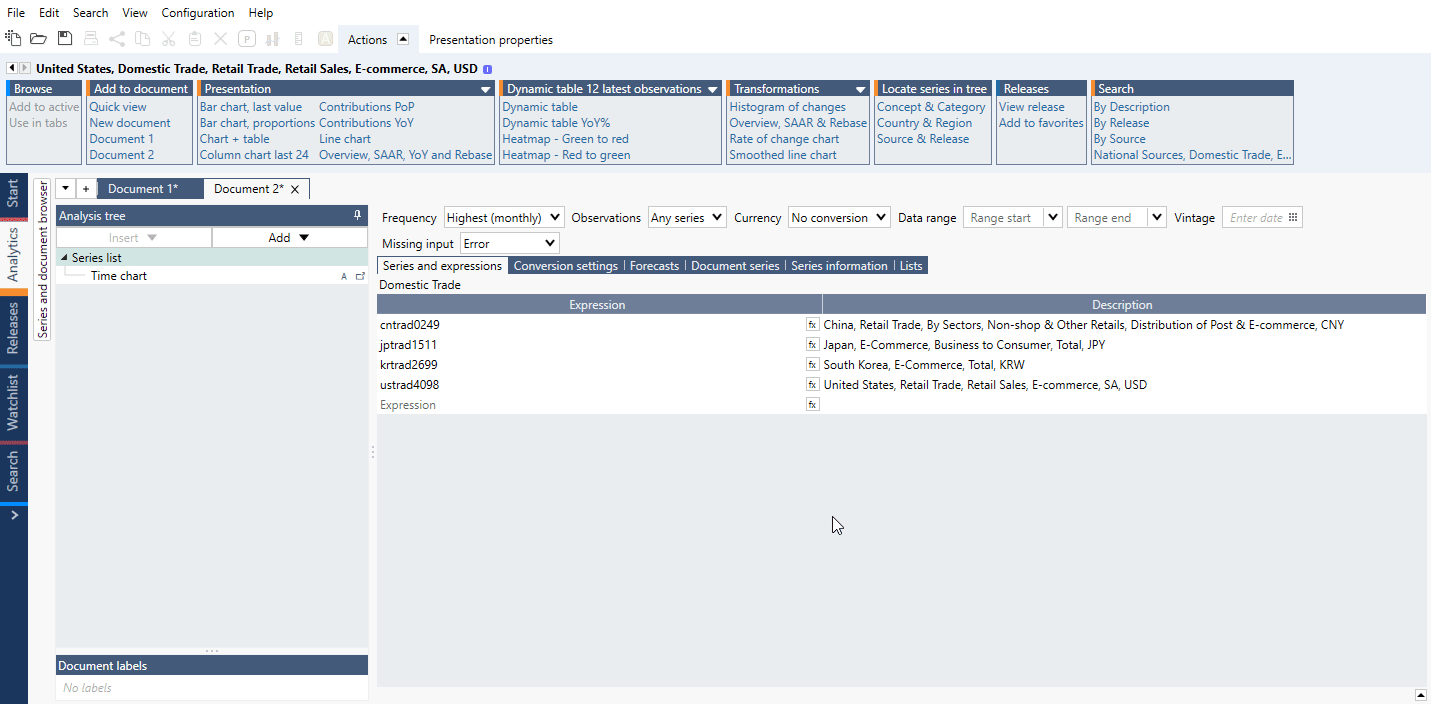
Task: Click Search By Description link
Action: pyautogui.click(x=1131, y=107)
